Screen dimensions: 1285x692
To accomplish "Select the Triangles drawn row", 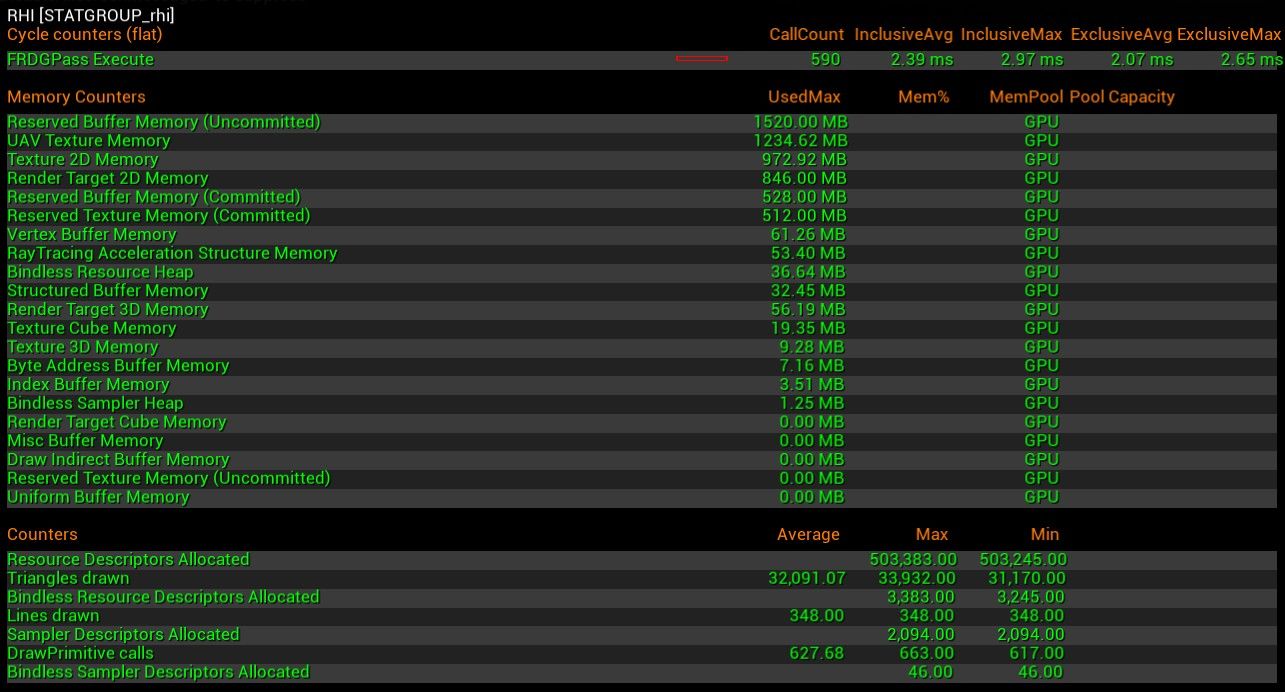I will pyautogui.click(x=642, y=578).
